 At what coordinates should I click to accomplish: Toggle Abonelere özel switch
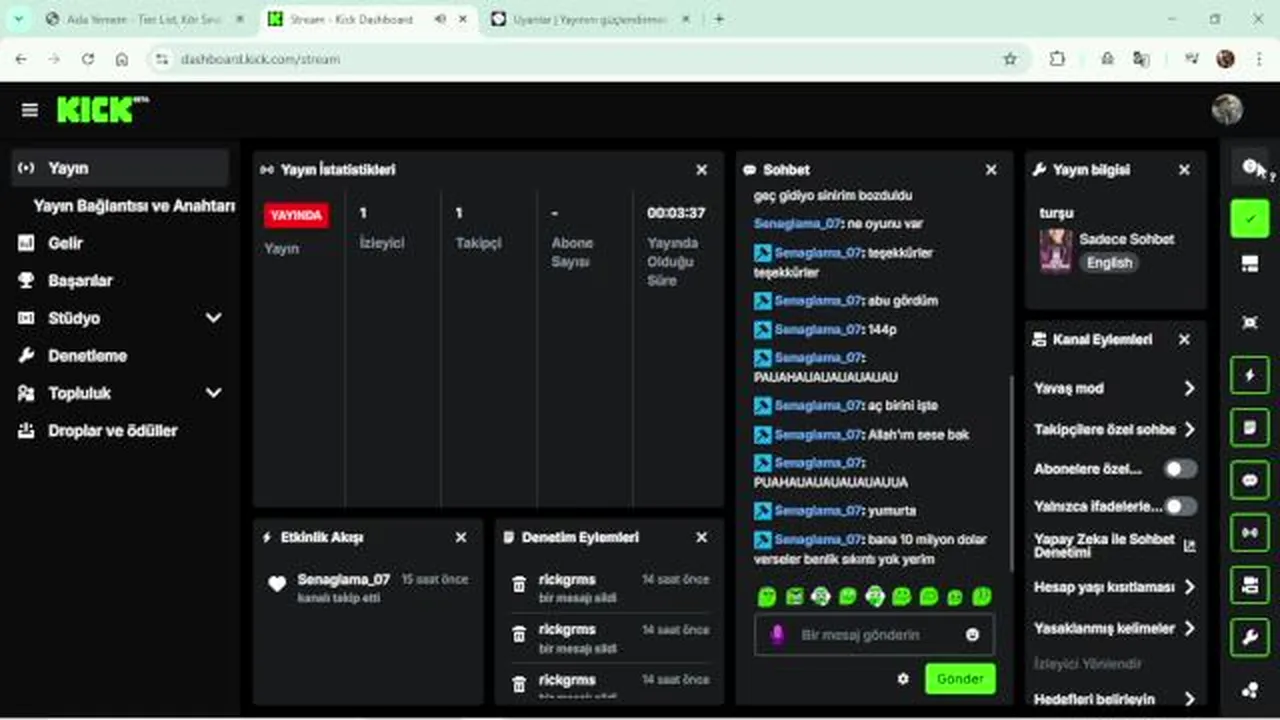coord(1180,469)
